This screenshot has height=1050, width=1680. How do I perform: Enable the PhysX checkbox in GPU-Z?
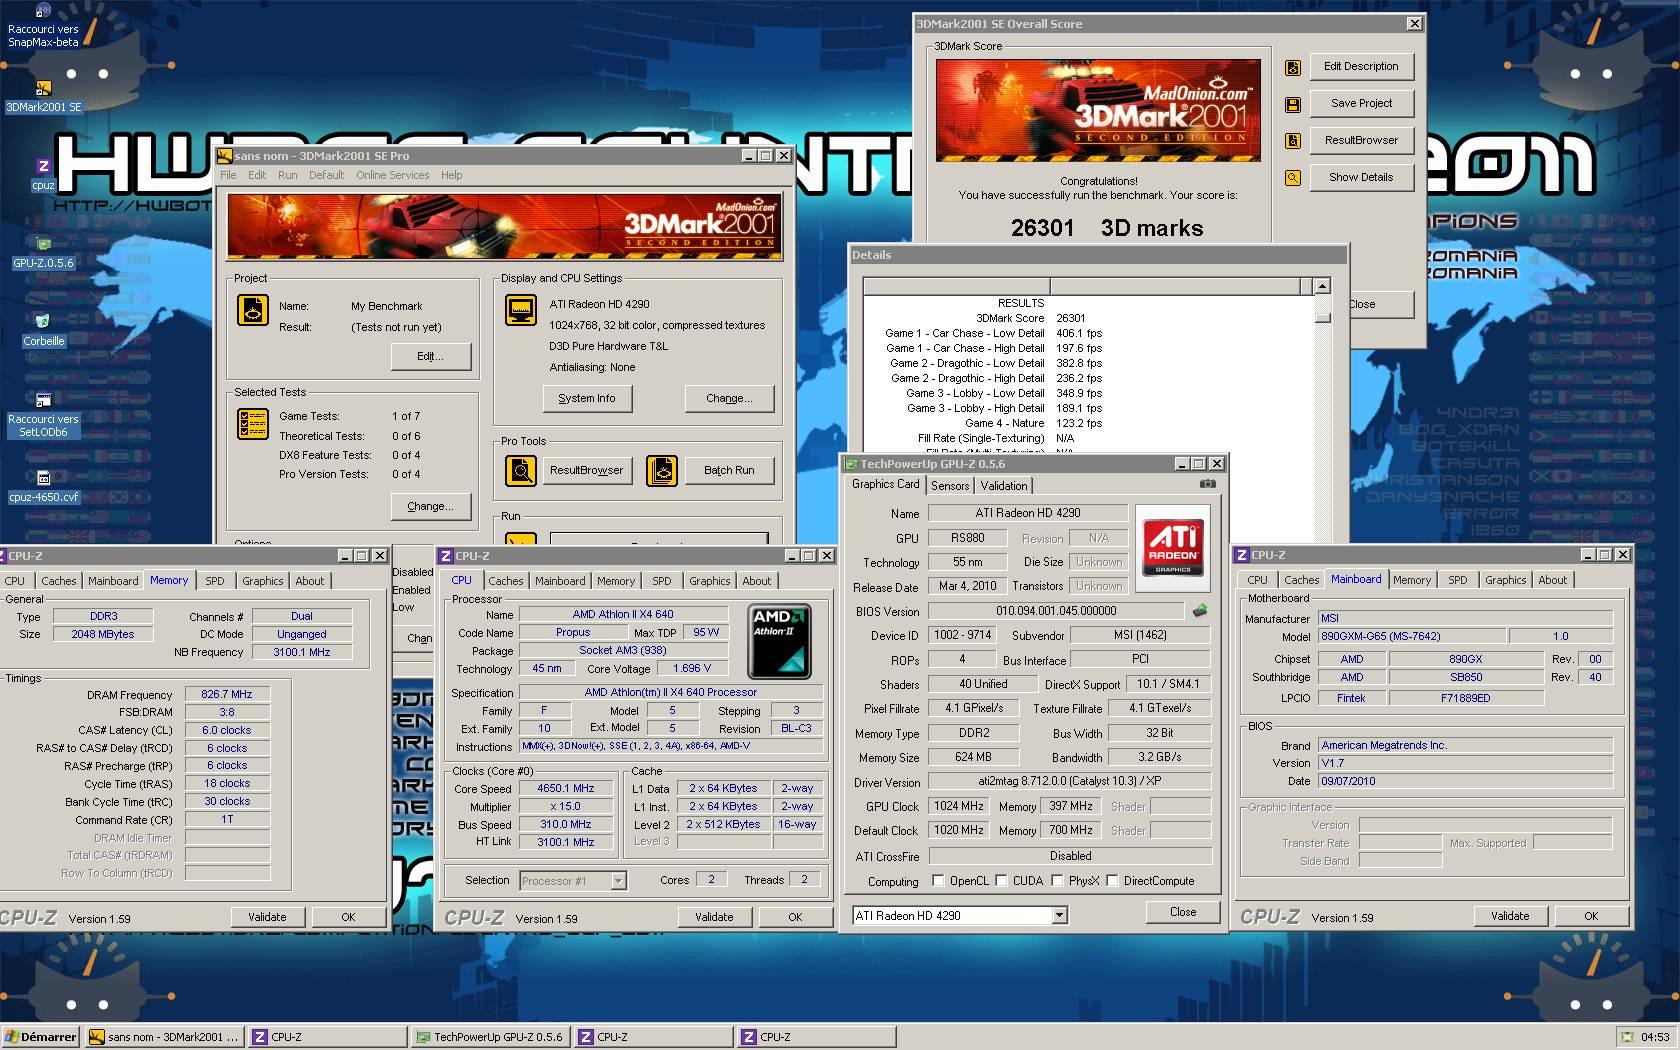coord(1057,881)
